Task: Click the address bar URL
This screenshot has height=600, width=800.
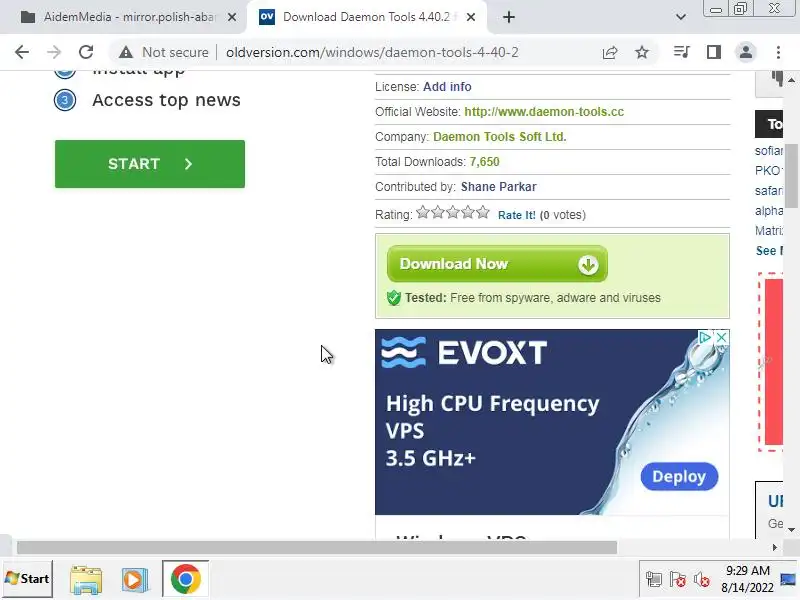Action: click(372, 53)
